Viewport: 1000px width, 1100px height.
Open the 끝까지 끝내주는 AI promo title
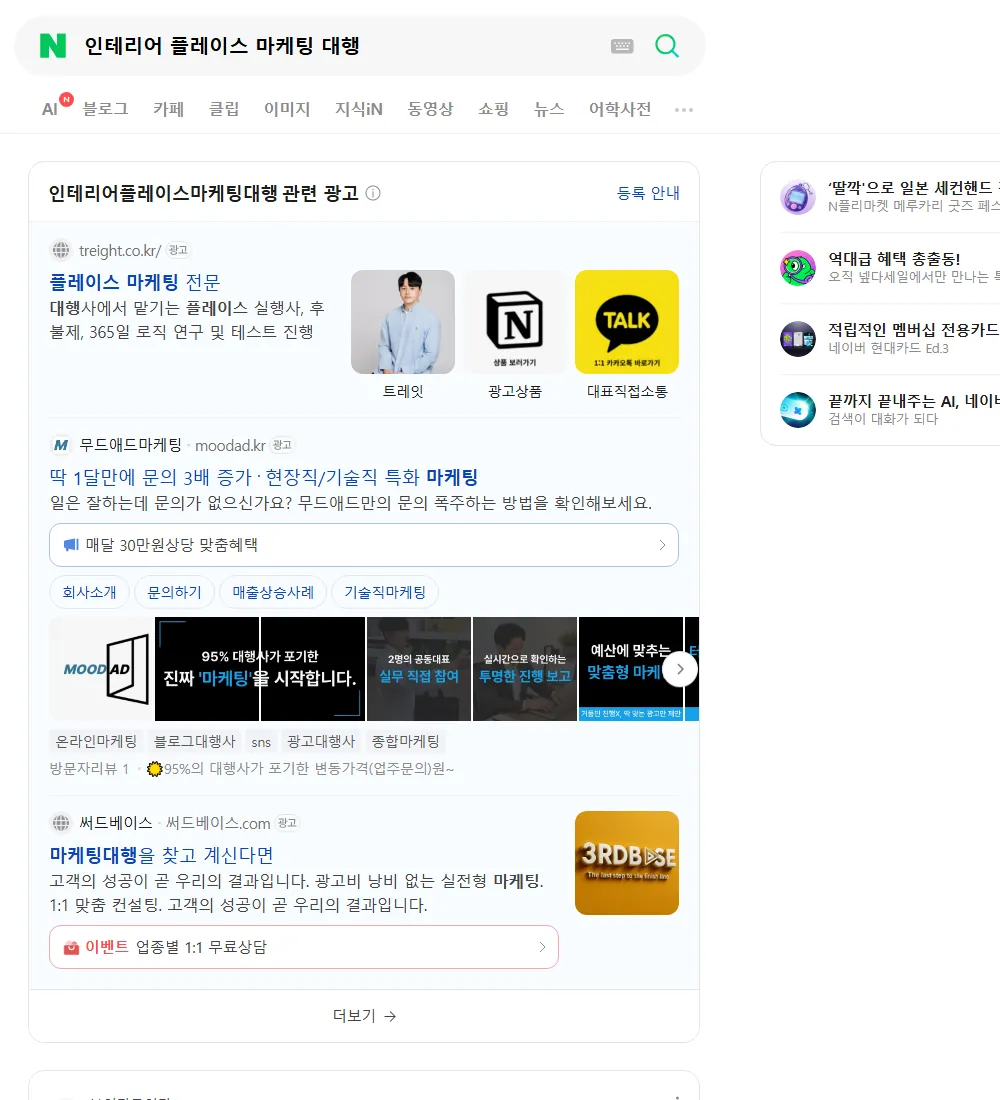click(913, 401)
